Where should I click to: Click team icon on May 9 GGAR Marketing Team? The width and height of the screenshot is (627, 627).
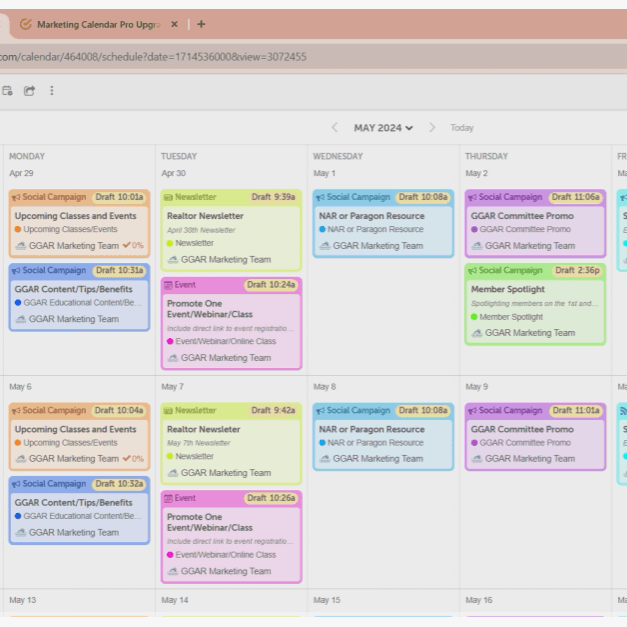[477, 459]
